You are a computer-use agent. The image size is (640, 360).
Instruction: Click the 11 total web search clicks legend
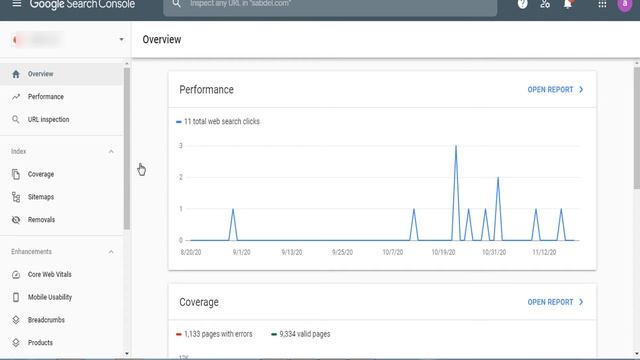(x=218, y=122)
